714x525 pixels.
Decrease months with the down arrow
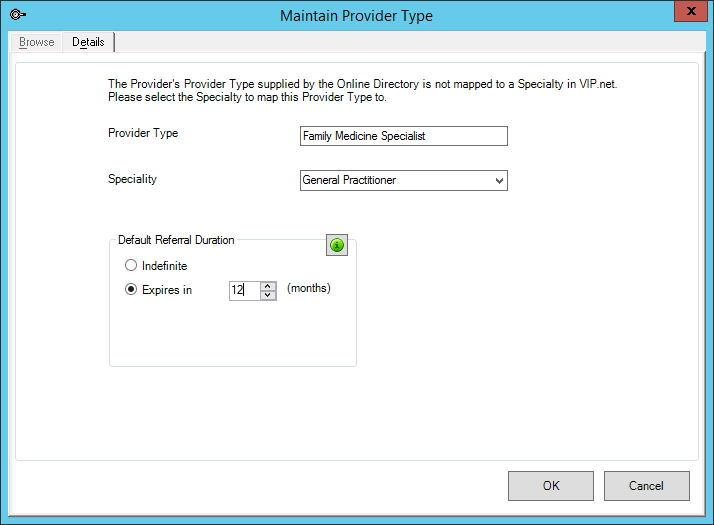[268, 295]
